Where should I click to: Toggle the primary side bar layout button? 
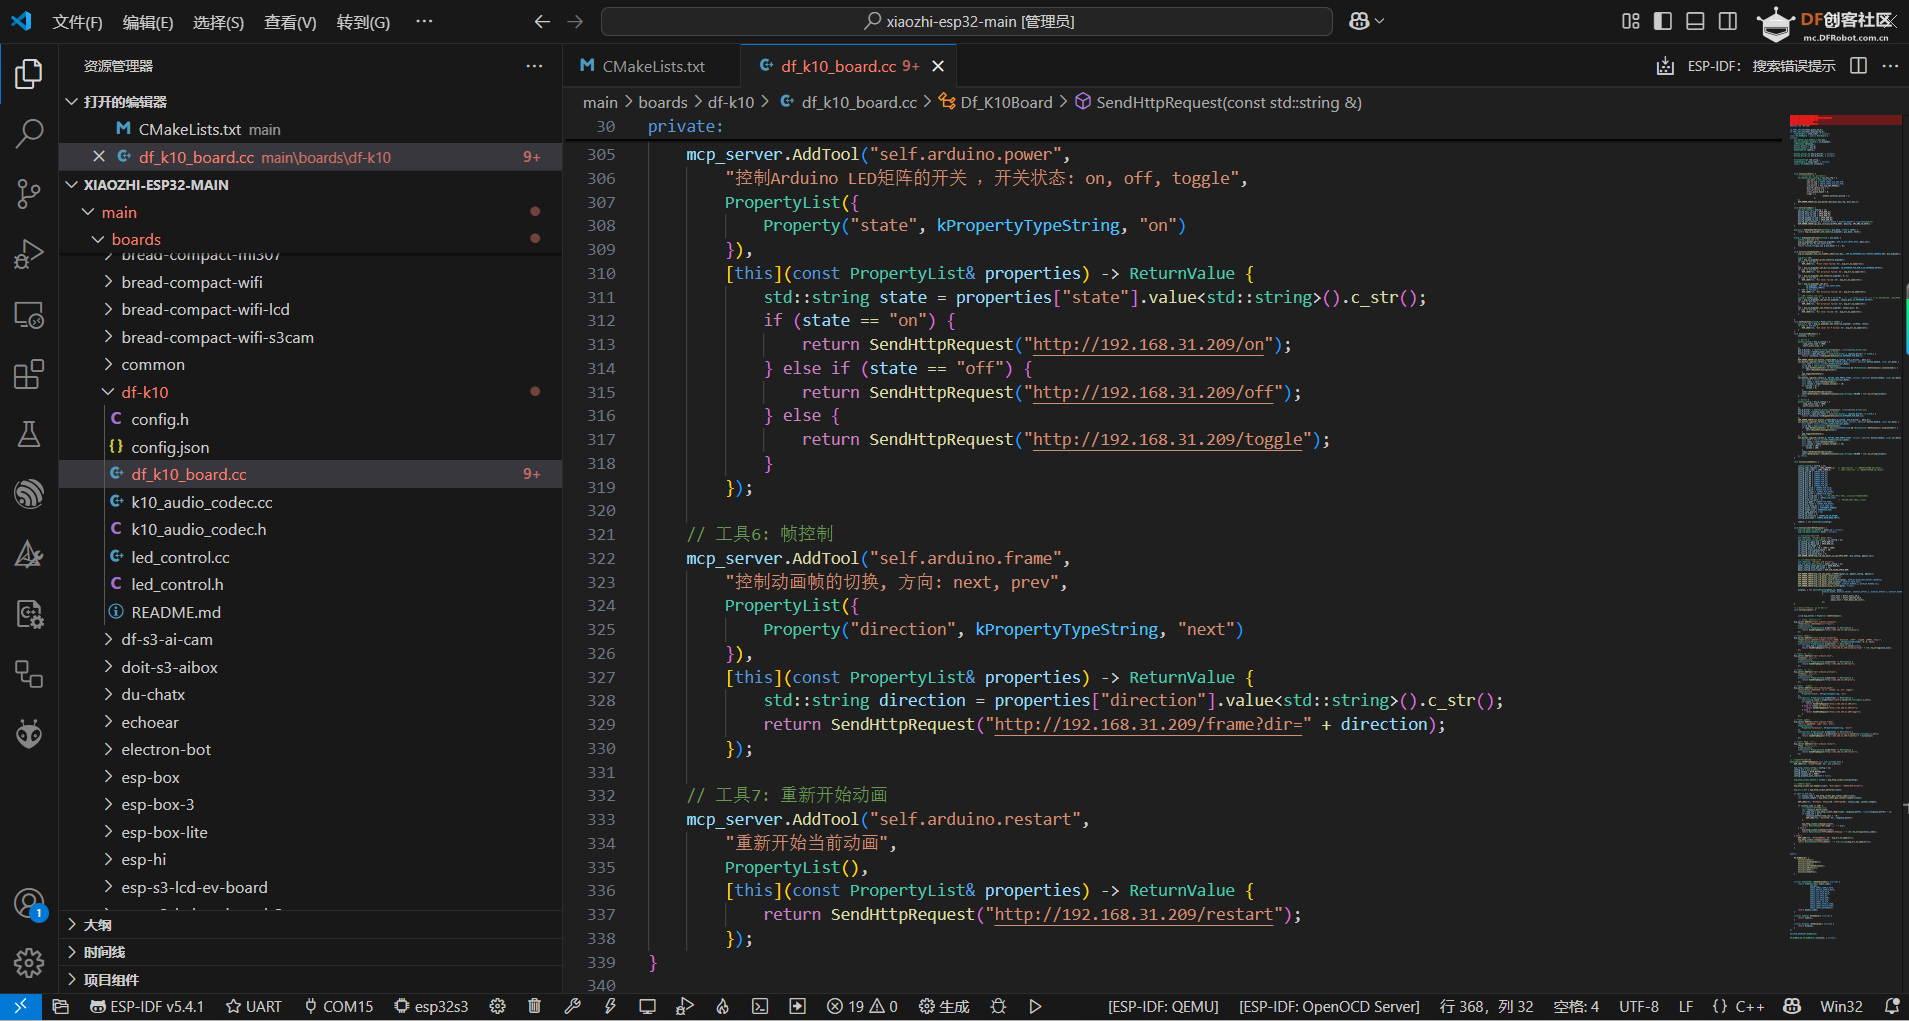[x=1663, y=21]
